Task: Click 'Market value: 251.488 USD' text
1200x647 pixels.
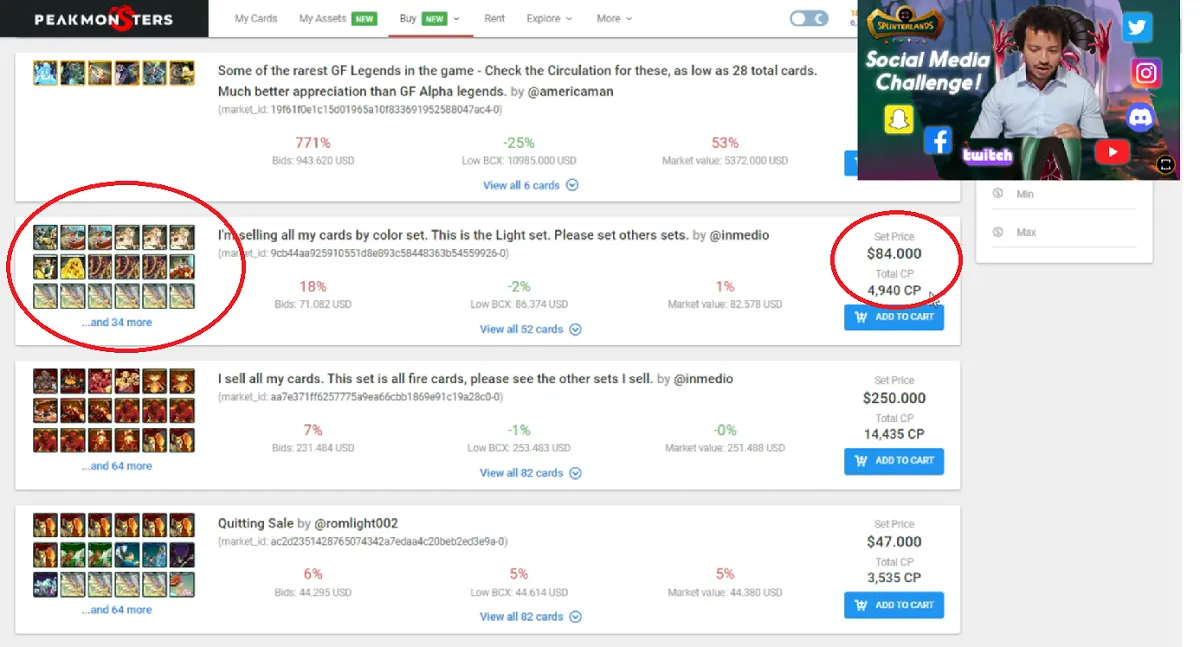Action: pyautogui.click(x=725, y=448)
